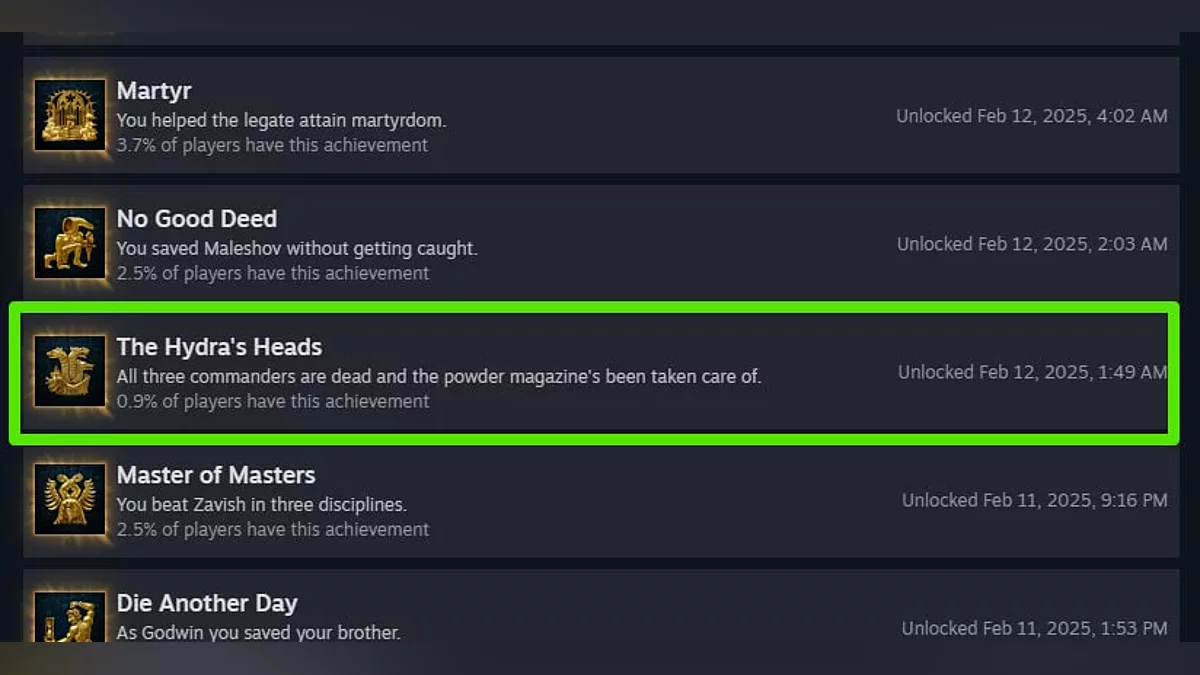Click the No Good Deed unlock time 2:03 AM
Viewport: 1200px width, 675px height.
tap(1032, 244)
